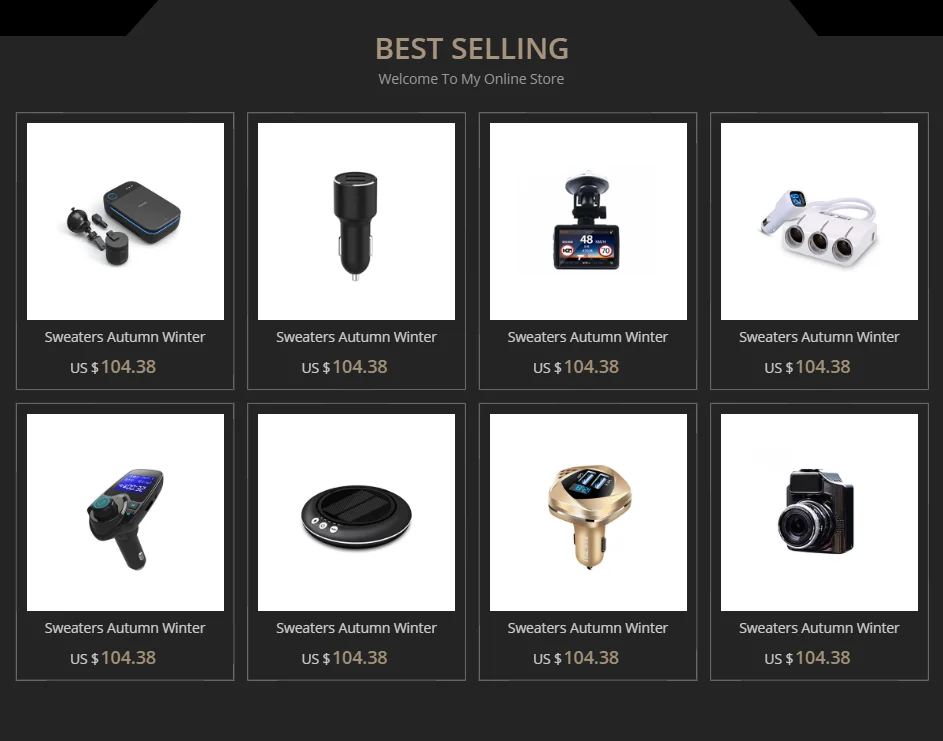Select the white triple socket splitter image
The image size is (943, 741).
click(819, 221)
